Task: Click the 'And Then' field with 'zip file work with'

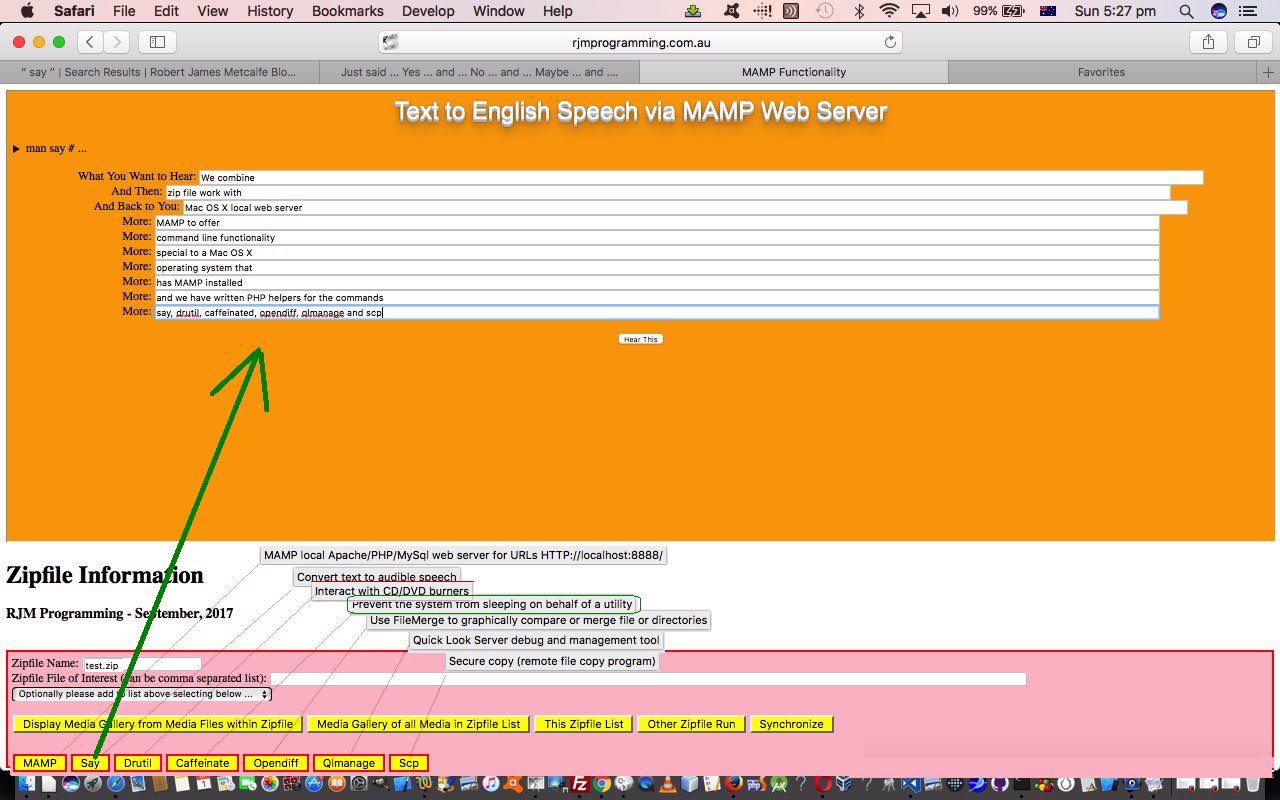Action: 668,193
